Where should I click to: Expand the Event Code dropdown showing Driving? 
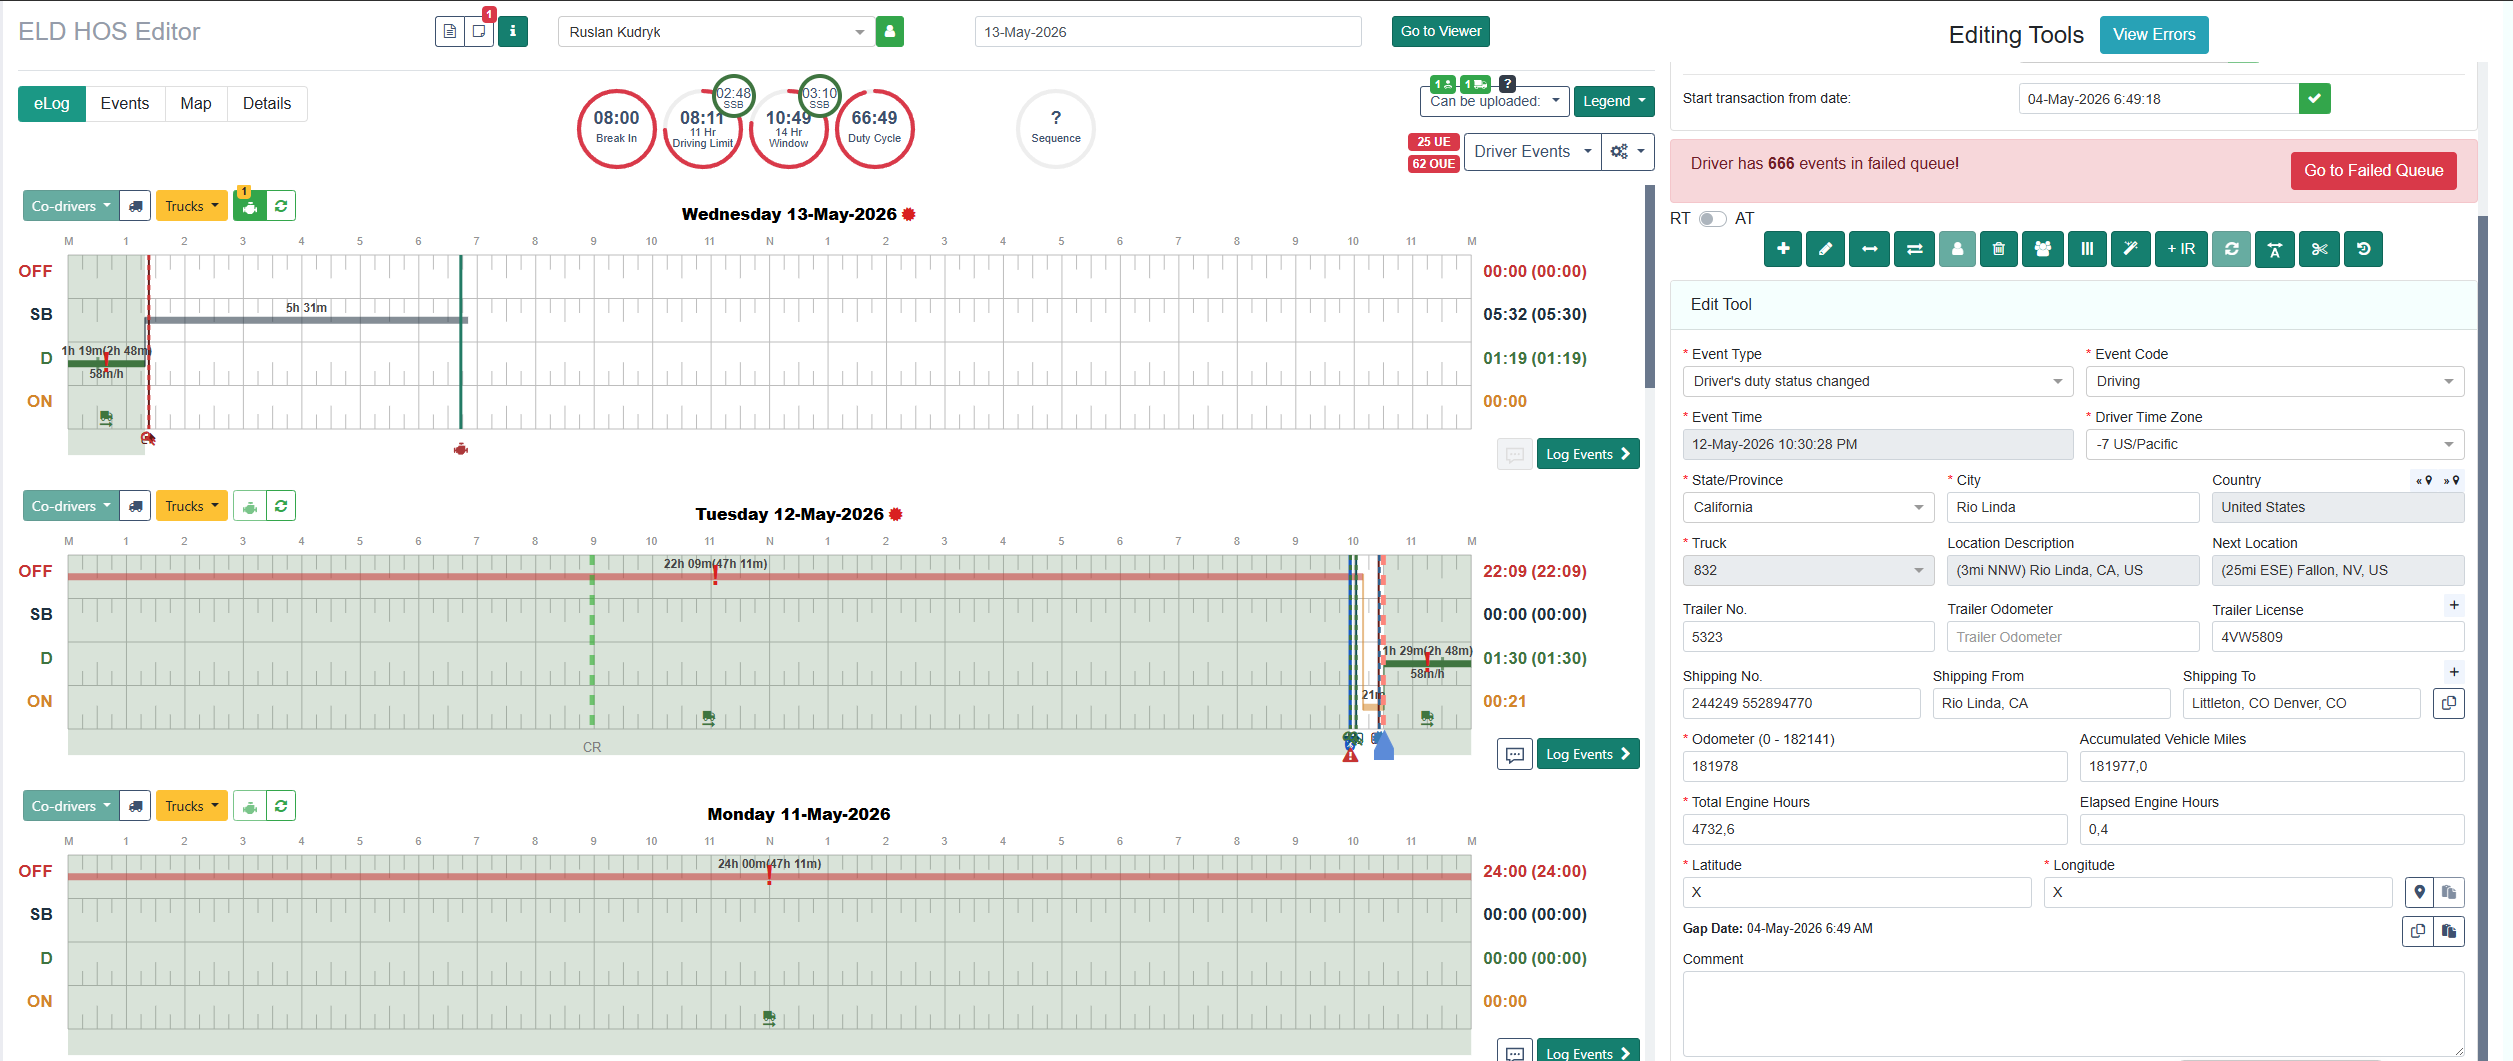2275,381
